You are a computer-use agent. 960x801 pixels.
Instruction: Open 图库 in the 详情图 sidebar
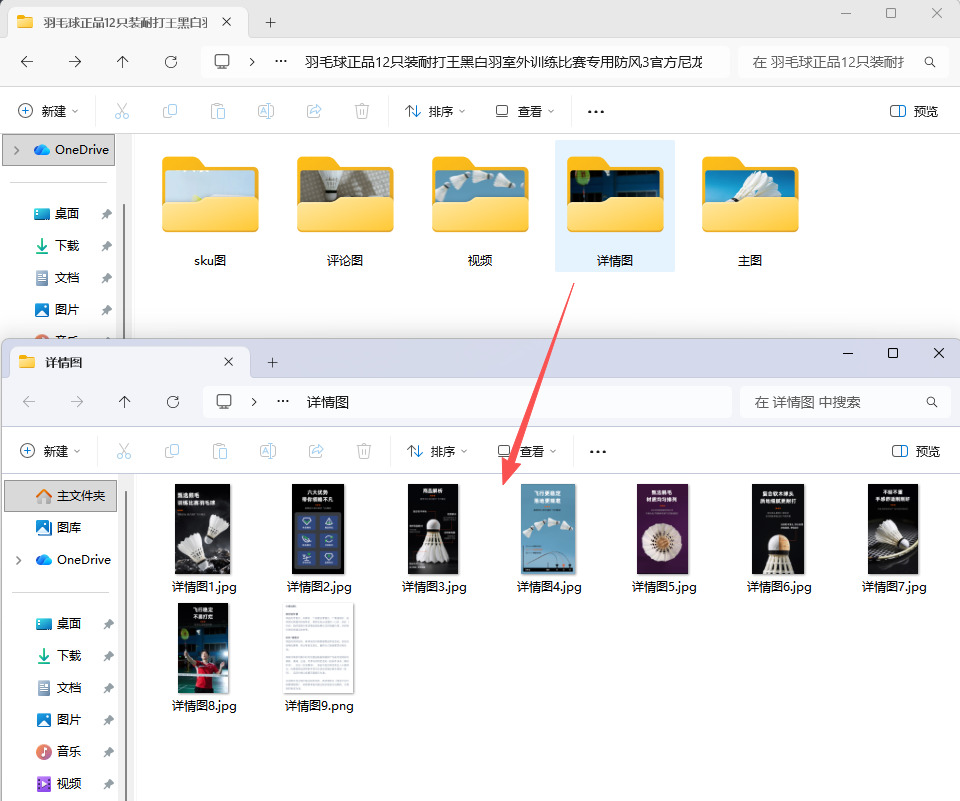pyautogui.click(x=59, y=527)
